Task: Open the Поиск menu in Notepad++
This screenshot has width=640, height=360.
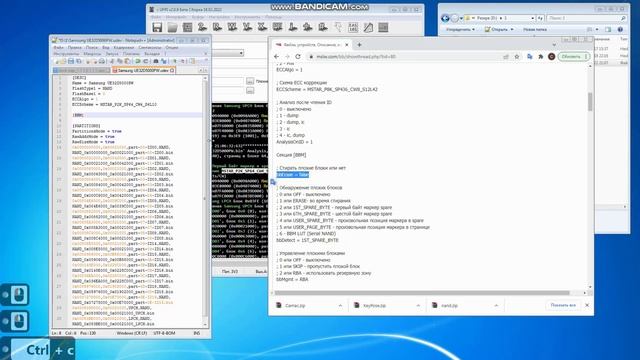Action: 91,48
